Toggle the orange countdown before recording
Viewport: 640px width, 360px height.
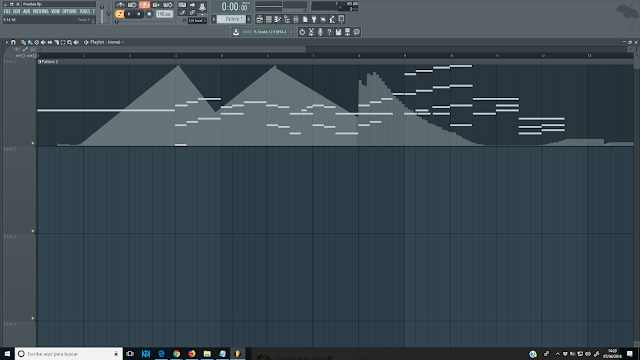click(x=144, y=5)
